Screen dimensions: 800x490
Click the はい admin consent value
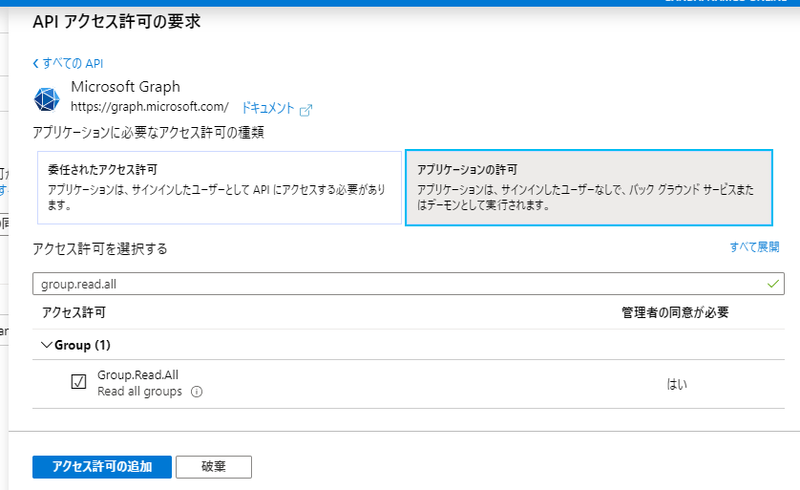pyautogui.click(x=677, y=384)
